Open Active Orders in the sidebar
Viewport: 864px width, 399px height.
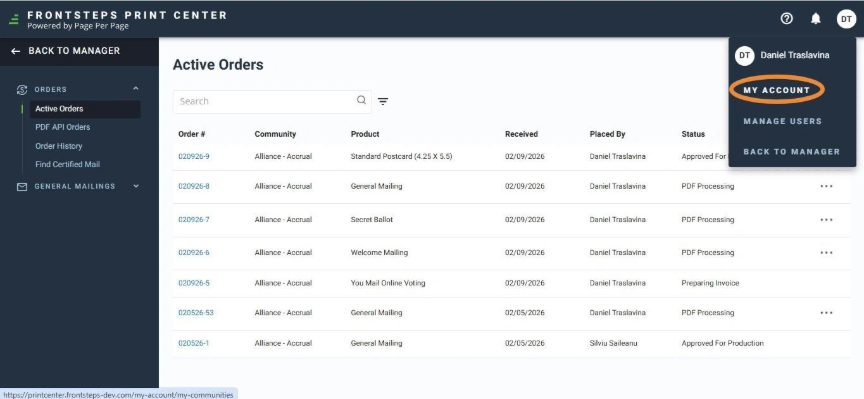point(85,109)
